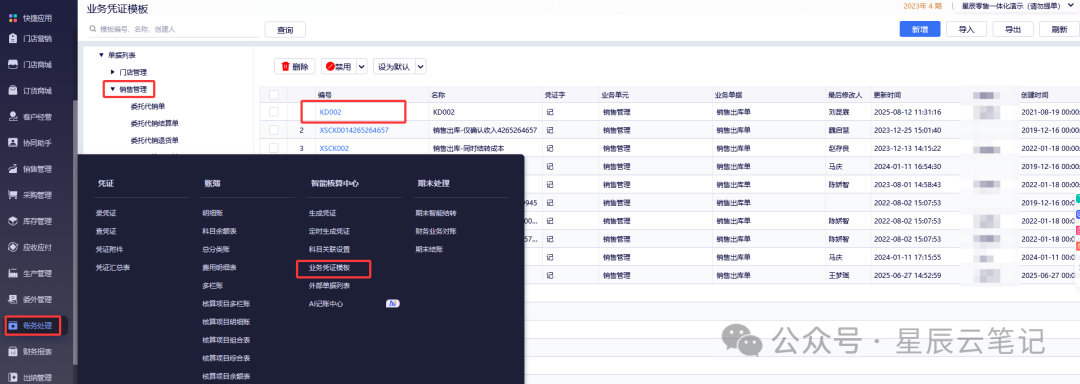Check the XSCK0014265264657 row checkbox
This screenshot has height=384, width=1080.
274,129
